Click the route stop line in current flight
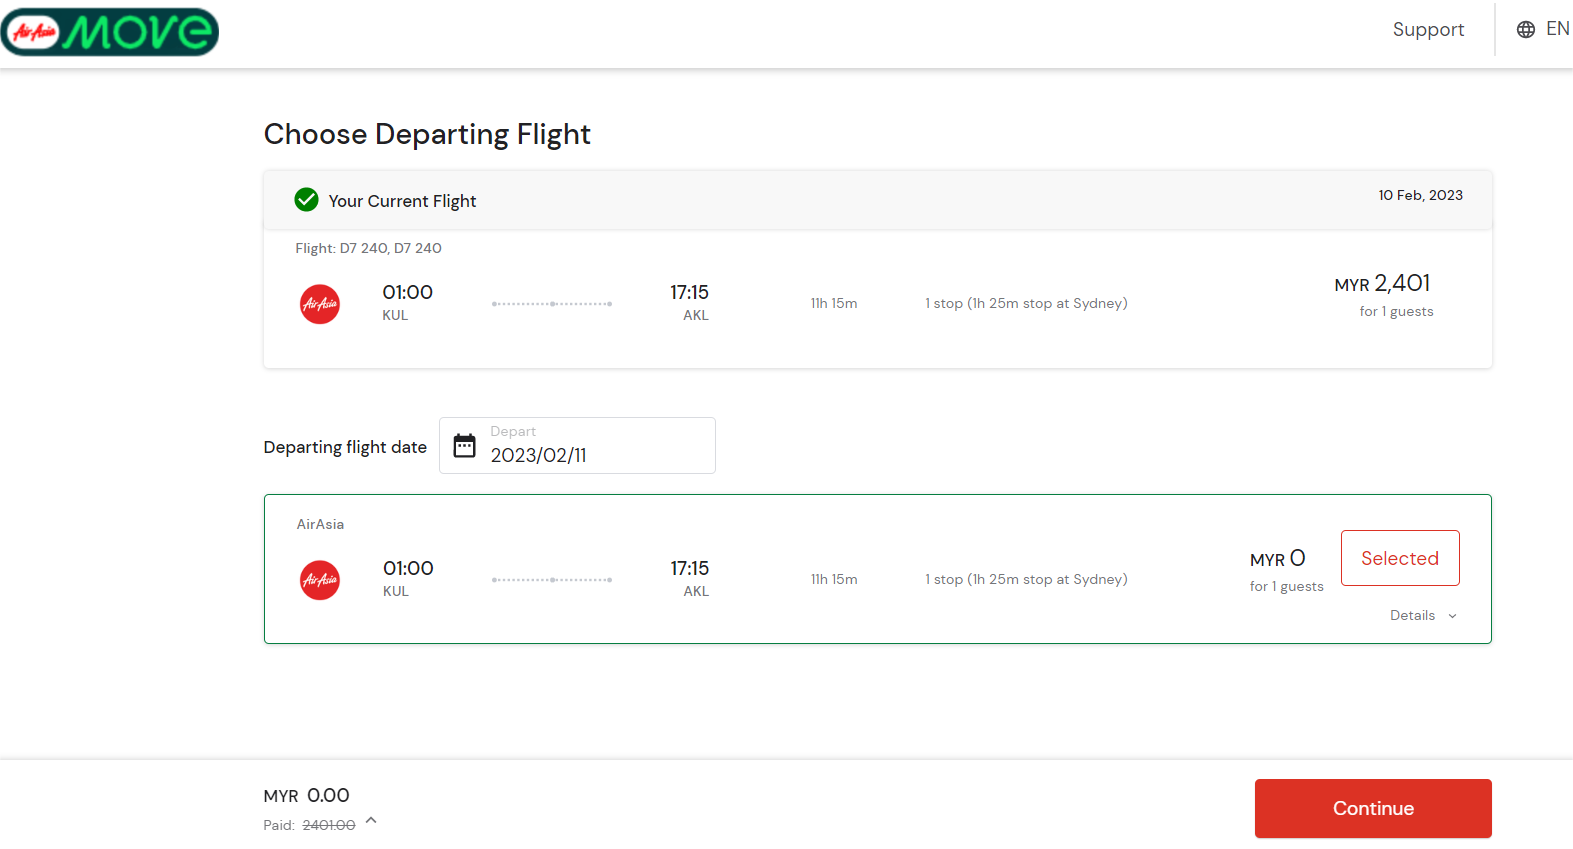The width and height of the screenshot is (1573, 849). click(x=552, y=304)
